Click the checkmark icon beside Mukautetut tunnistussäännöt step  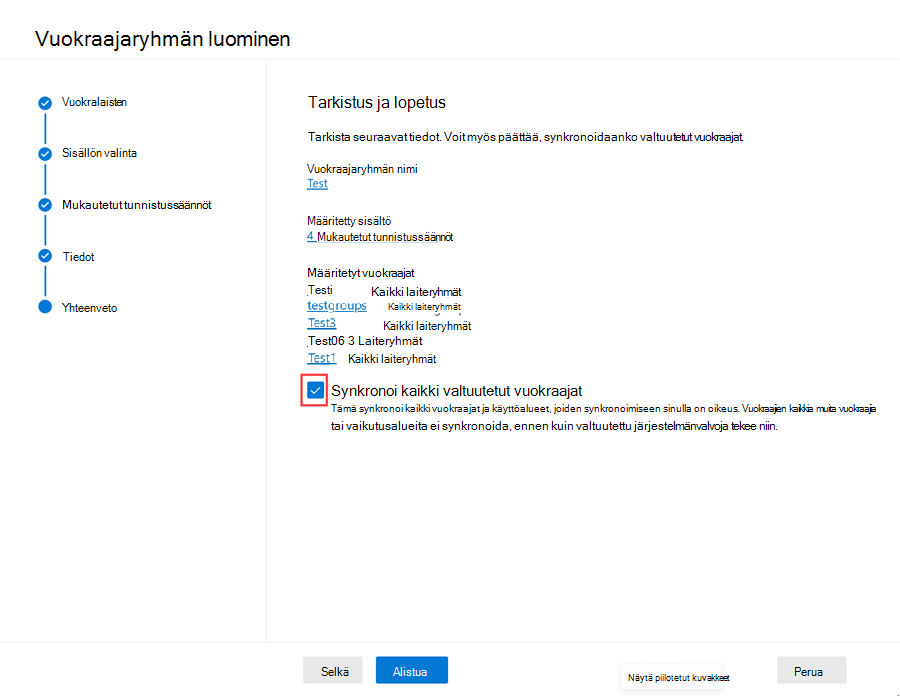point(45,205)
